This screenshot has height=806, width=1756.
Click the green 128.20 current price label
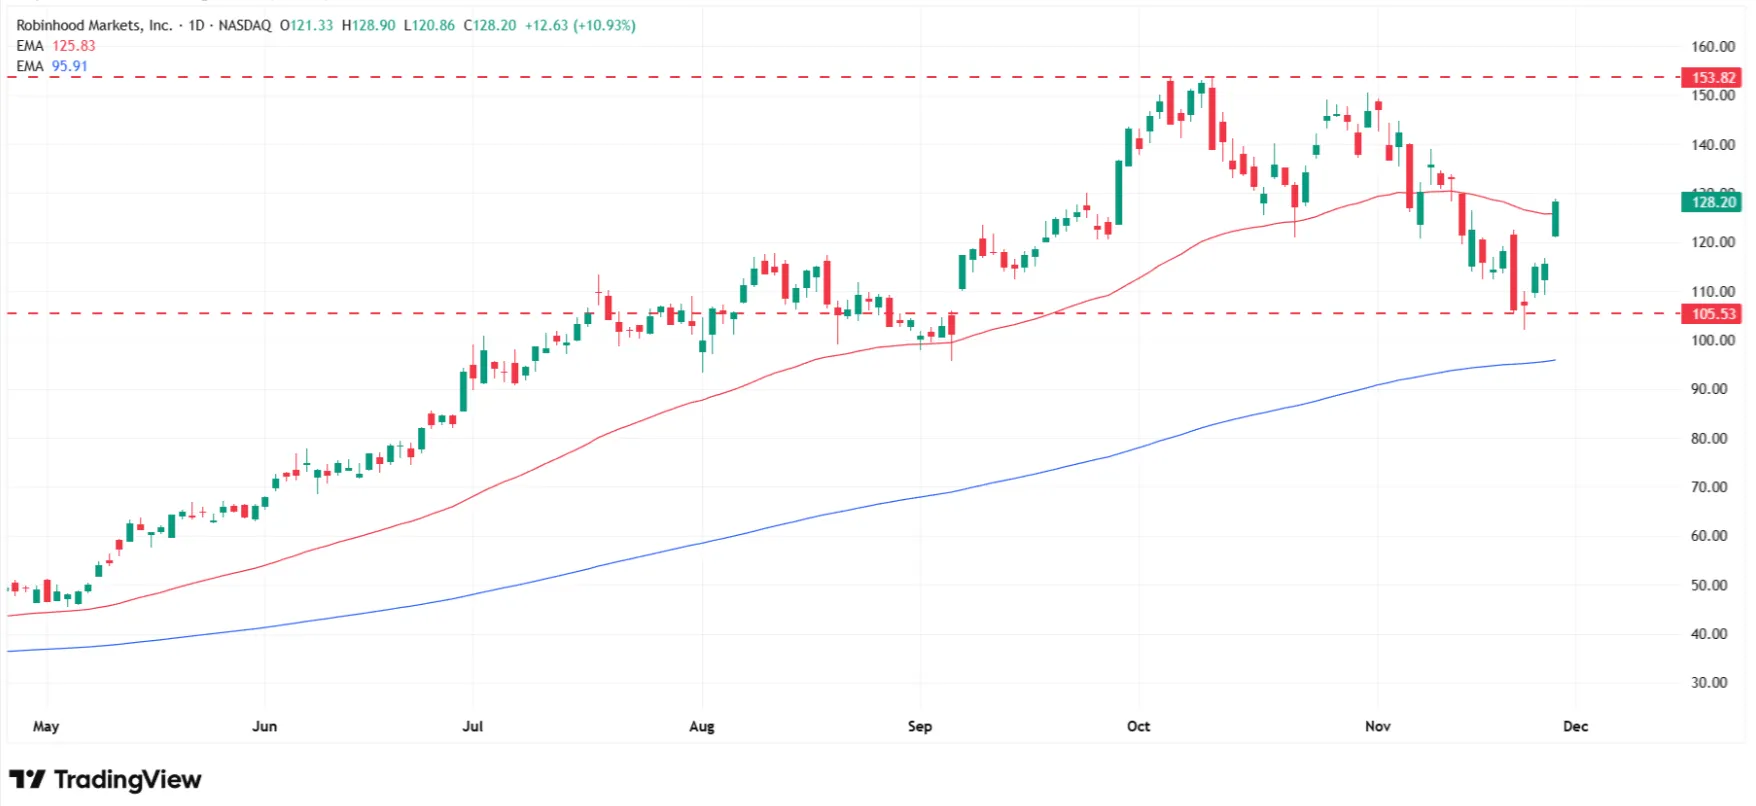(1712, 202)
